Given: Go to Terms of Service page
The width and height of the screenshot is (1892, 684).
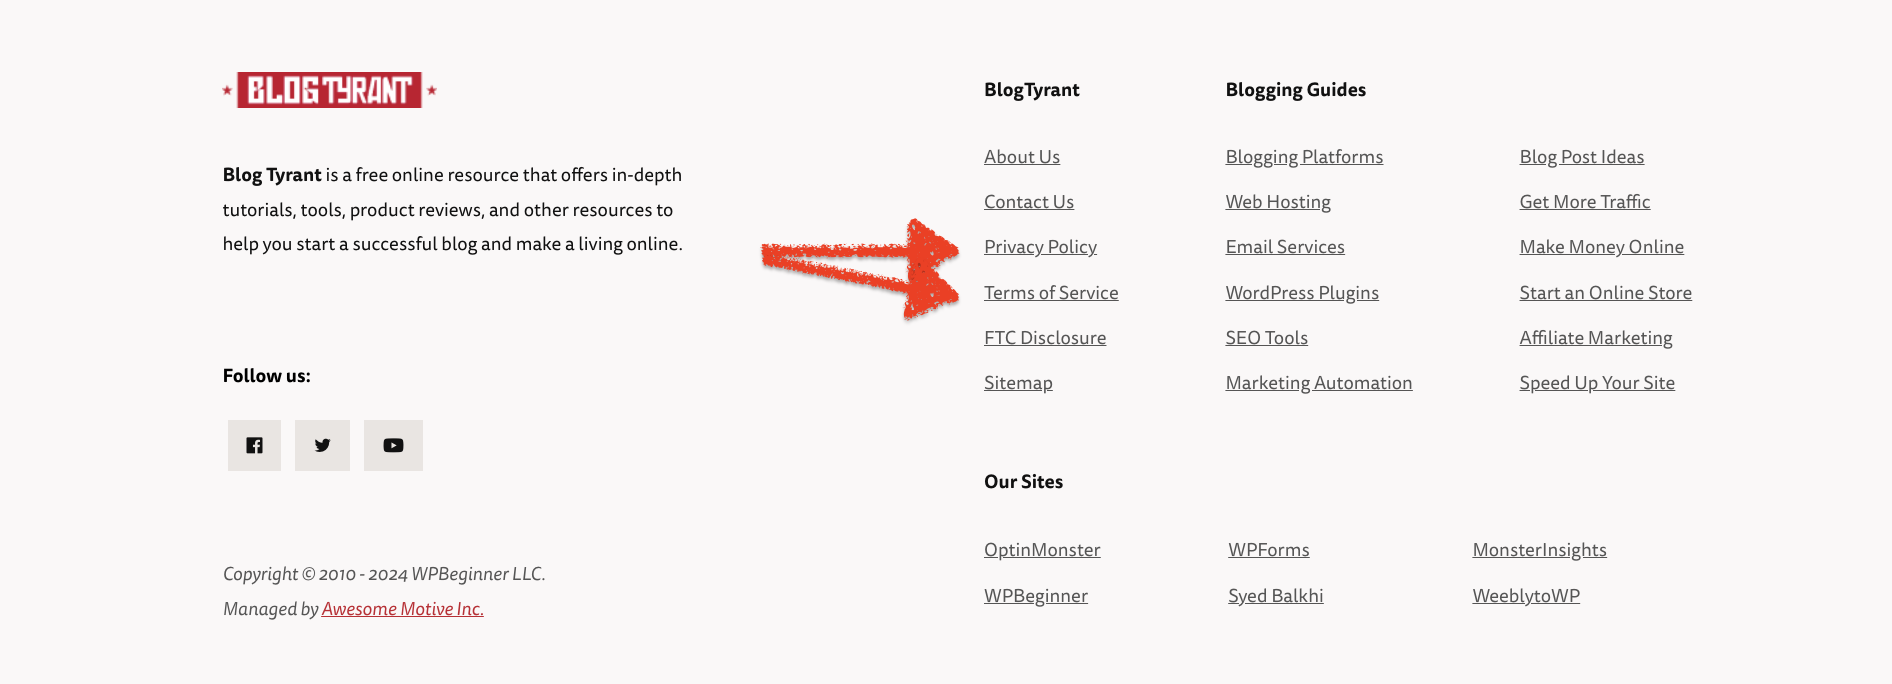Looking at the screenshot, I should coord(1051,293).
